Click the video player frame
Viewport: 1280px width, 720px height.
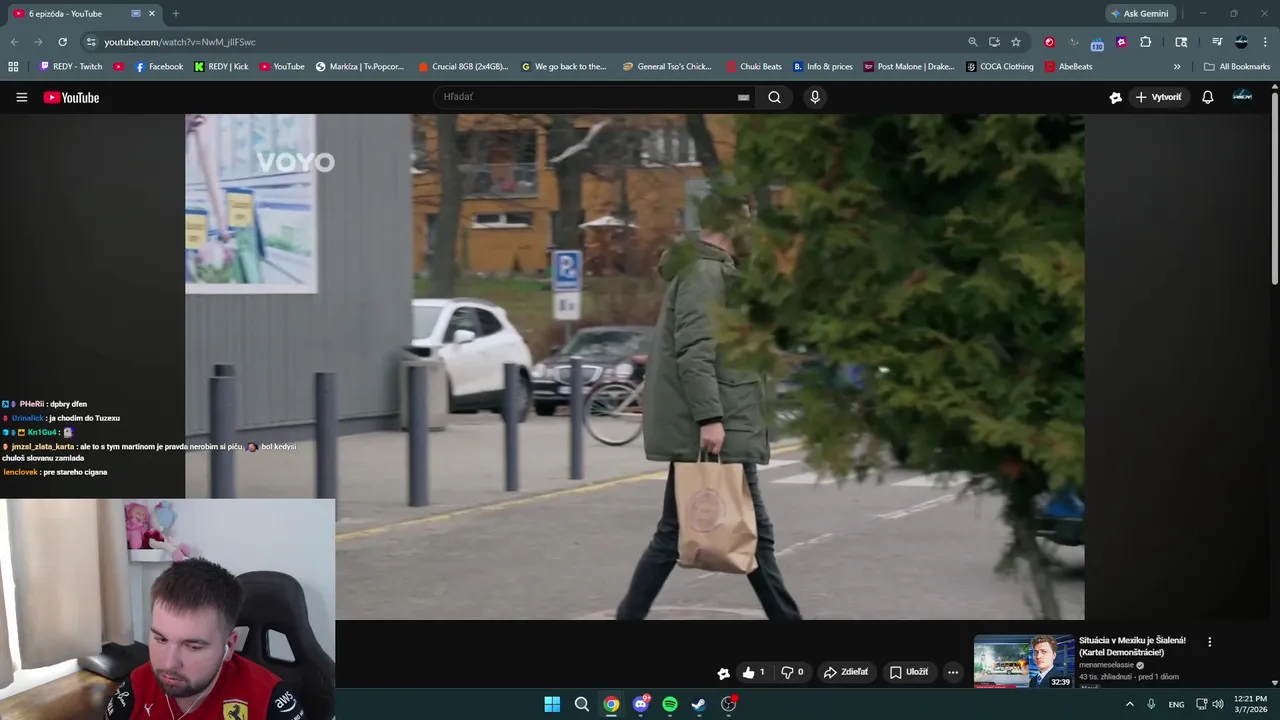pyautogui.click(x=634, y=366)
